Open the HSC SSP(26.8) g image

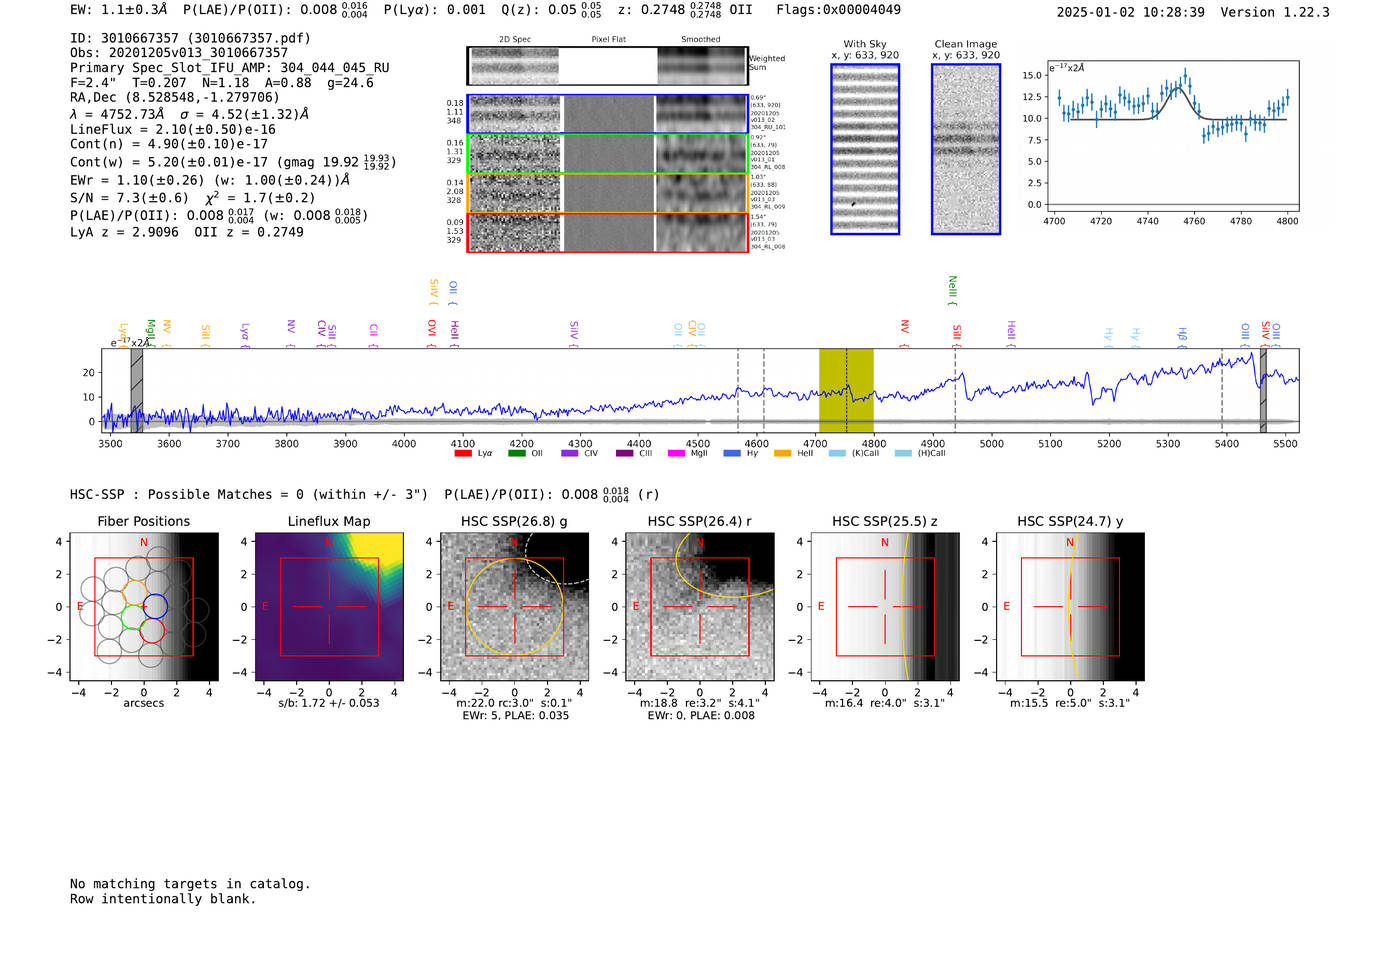pyautogui.click(x=514, y=607)
